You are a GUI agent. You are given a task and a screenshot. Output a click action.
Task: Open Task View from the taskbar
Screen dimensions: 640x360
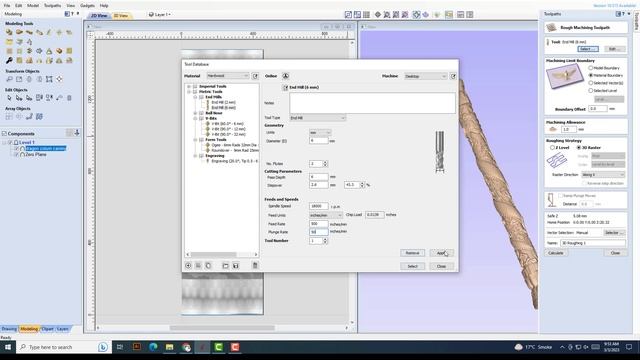pos(120,347)
